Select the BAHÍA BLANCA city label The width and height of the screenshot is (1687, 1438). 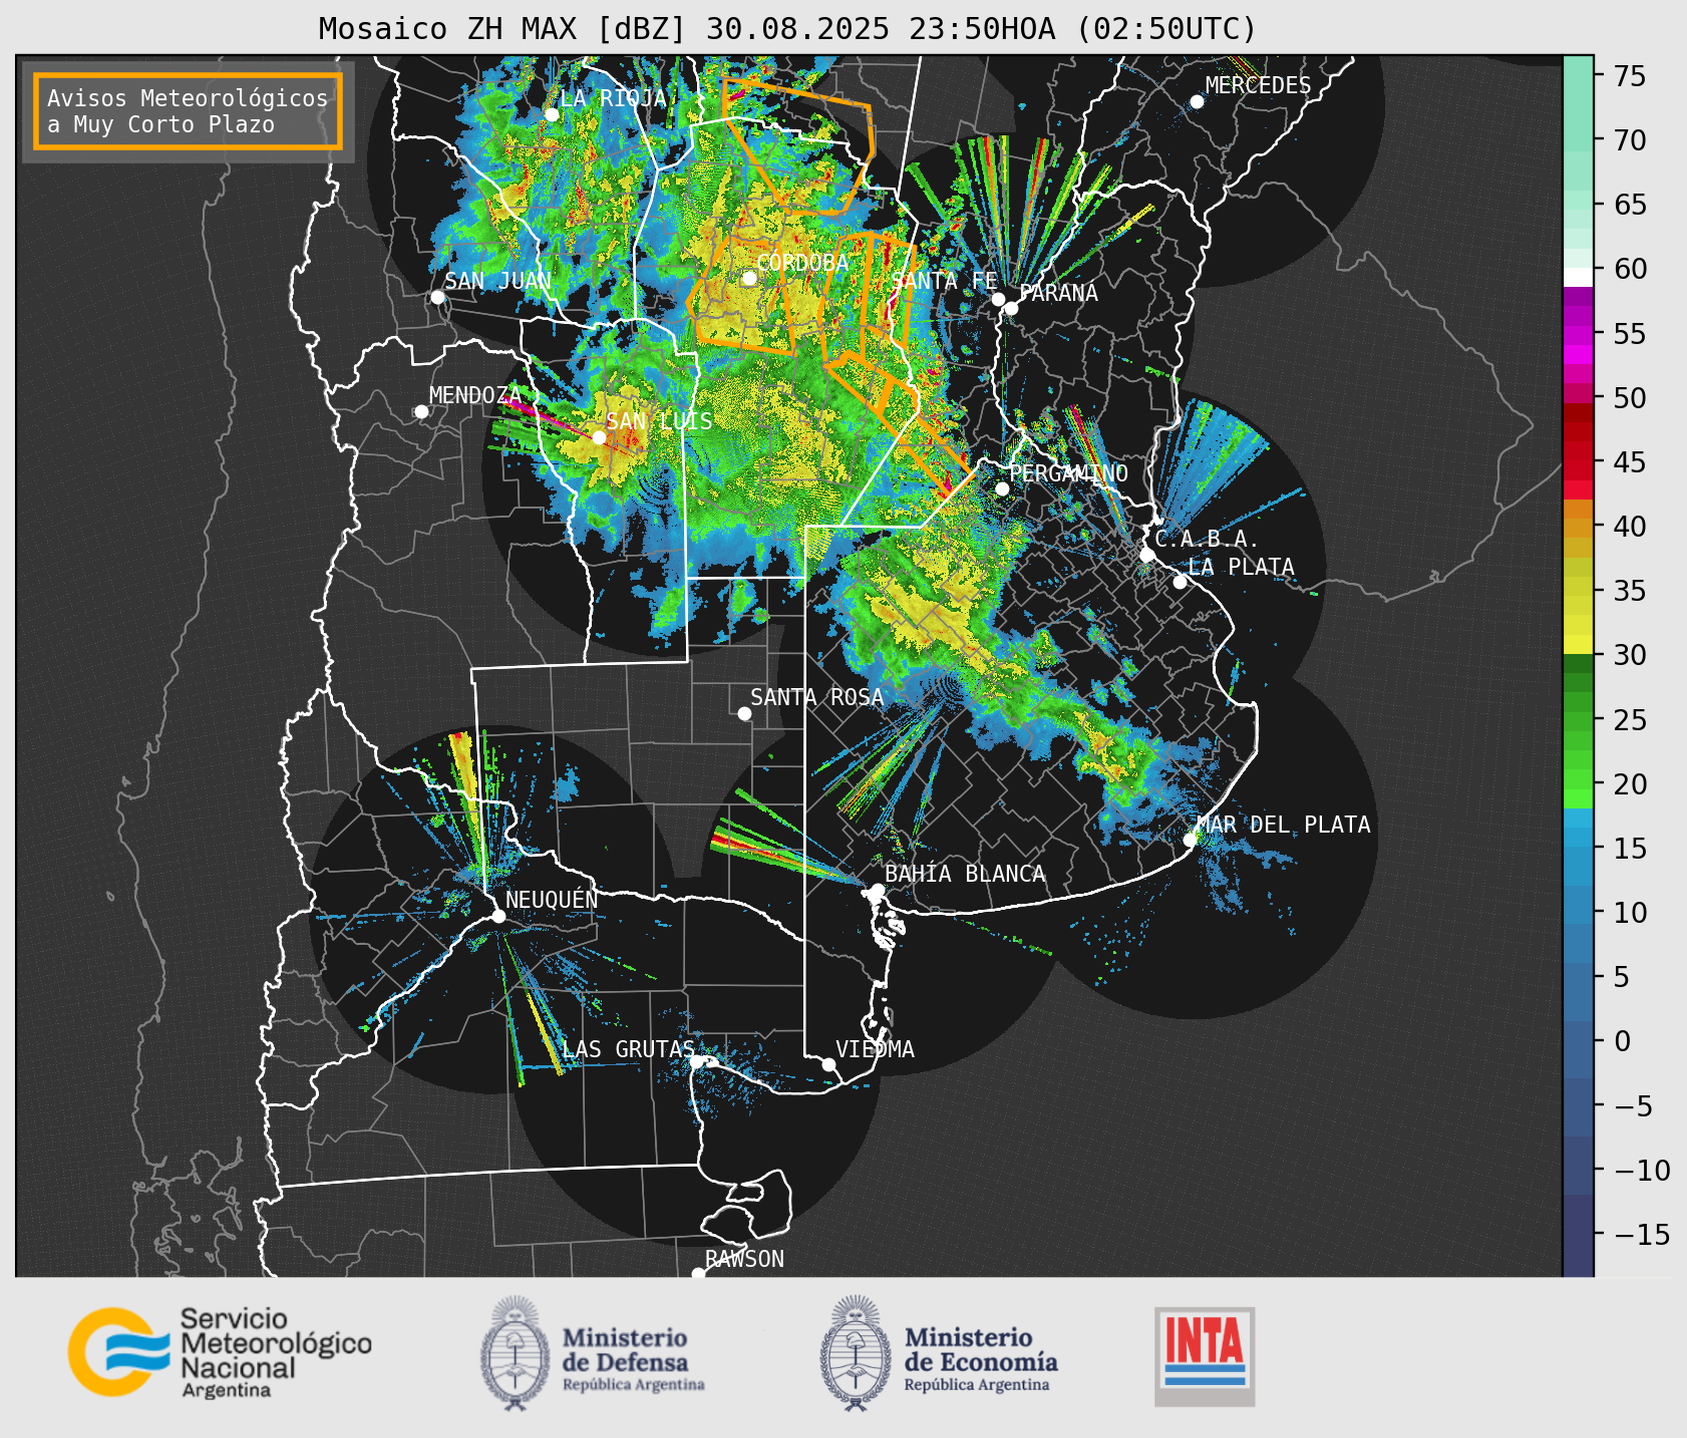(x=965, y=874)
